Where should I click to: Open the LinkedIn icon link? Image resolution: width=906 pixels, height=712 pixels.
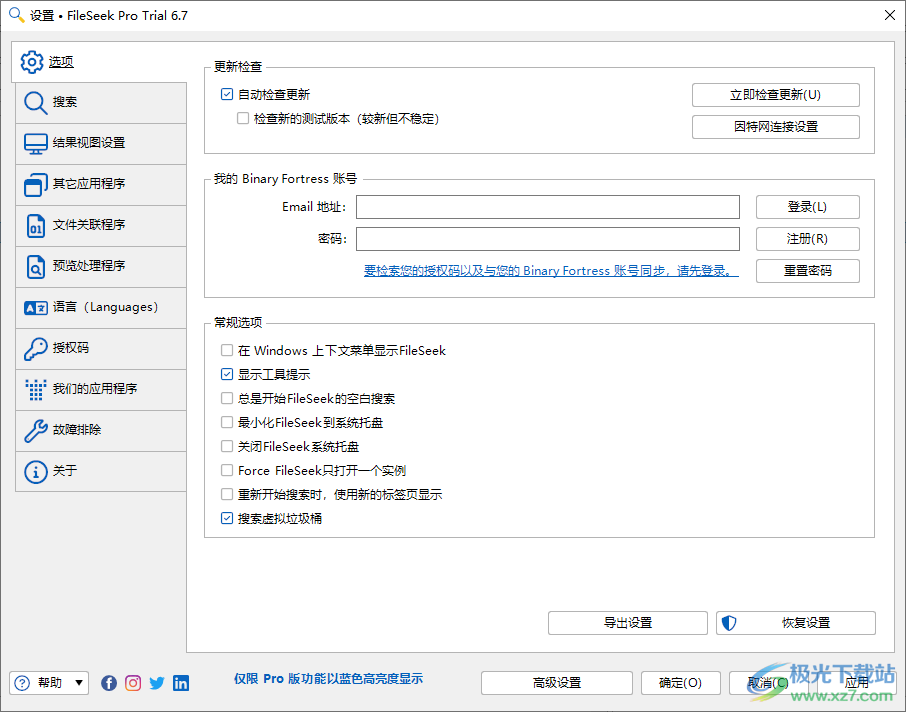click(181, 683)
